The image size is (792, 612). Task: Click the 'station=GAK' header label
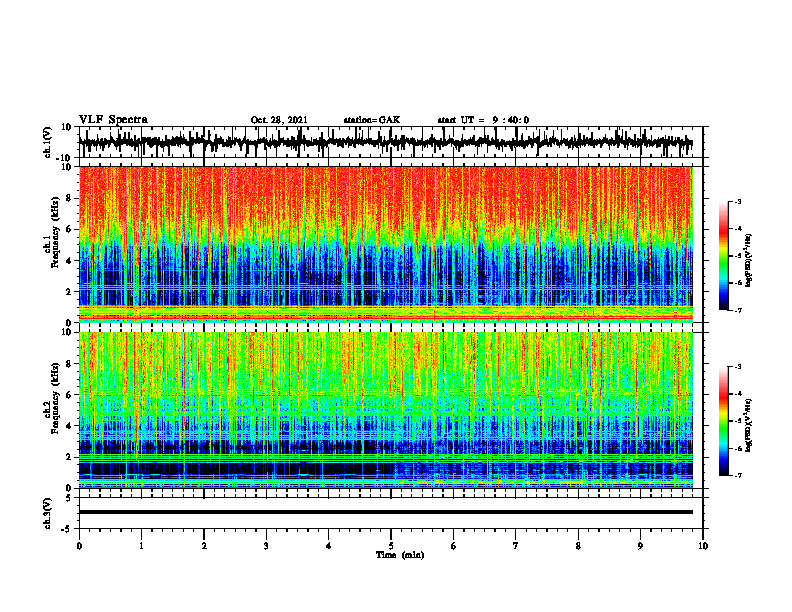tap(372, 120)
